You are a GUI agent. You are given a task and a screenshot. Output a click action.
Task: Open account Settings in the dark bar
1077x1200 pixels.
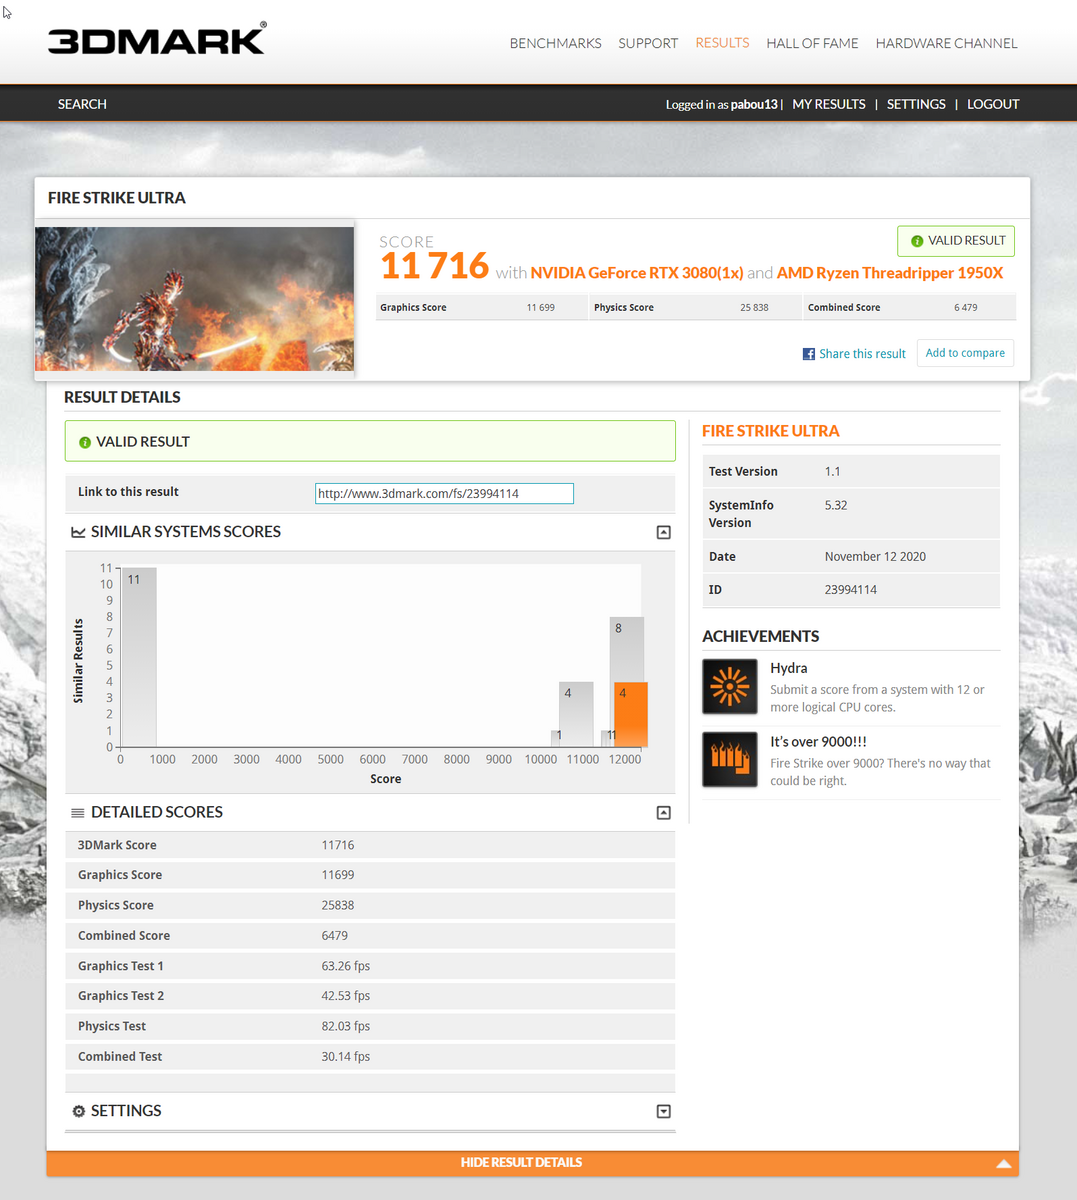tap(916, 104)
